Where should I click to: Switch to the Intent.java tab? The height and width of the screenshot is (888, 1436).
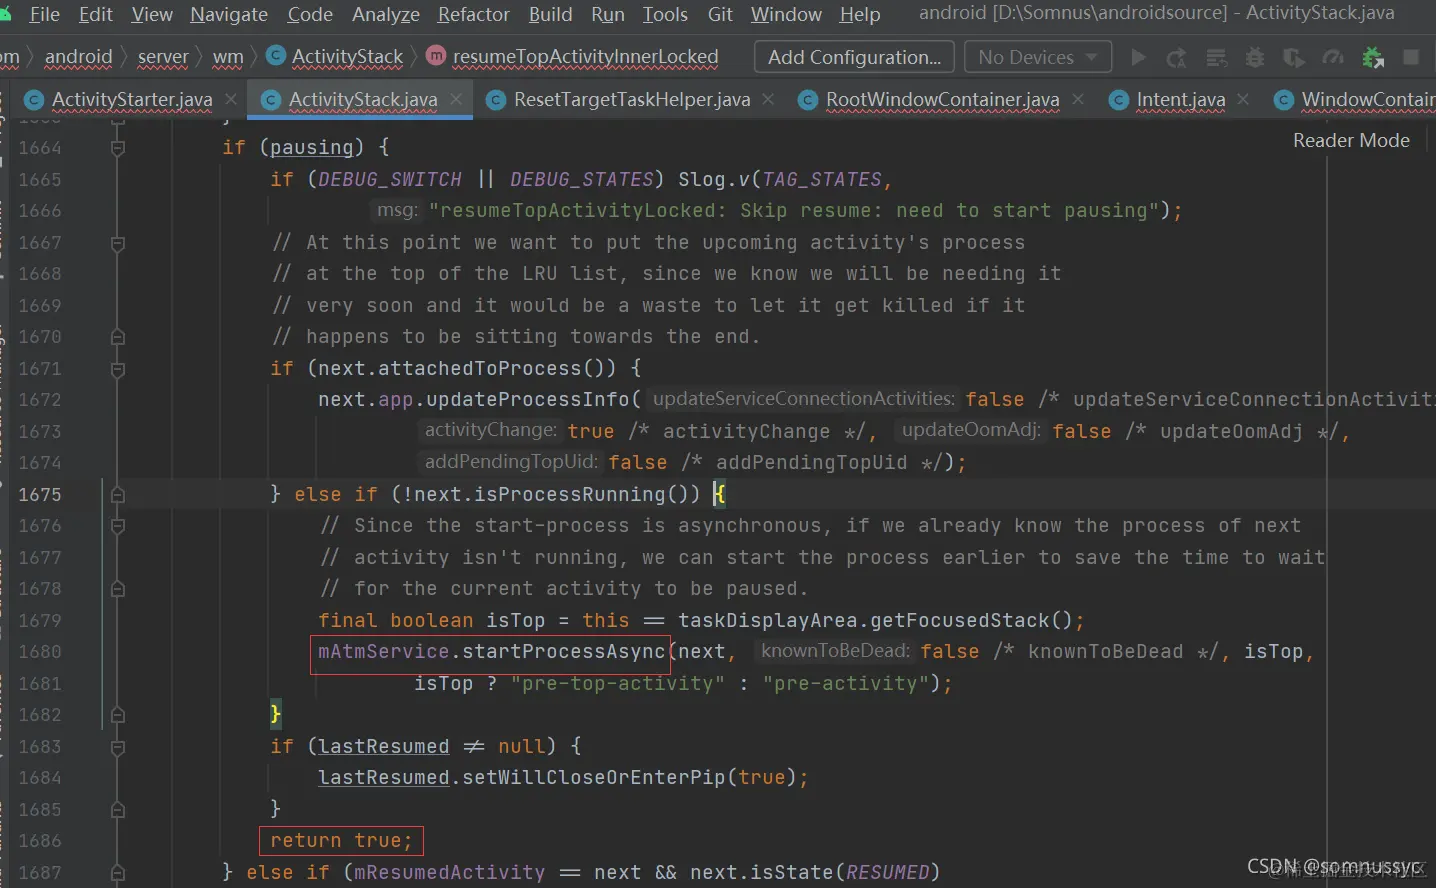pyautogui.click(x=1181, y=99)
